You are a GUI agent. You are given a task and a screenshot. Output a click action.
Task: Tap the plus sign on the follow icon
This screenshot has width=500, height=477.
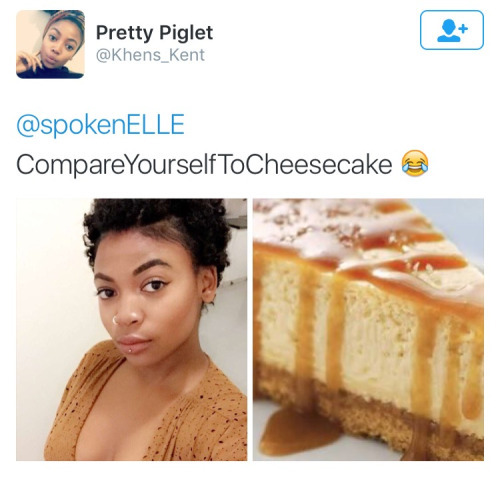pos(463,28)
